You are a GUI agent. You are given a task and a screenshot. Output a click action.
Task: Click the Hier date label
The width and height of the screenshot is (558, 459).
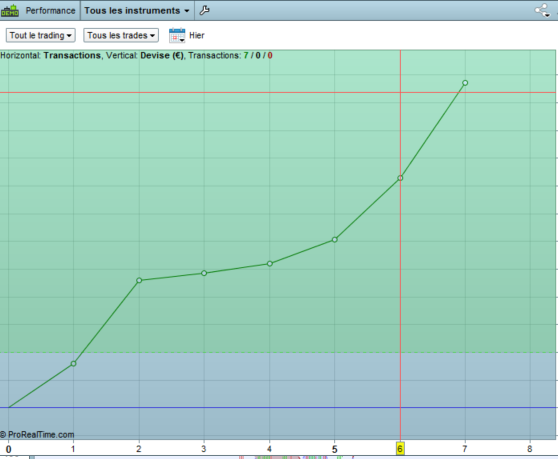(197, 35)
